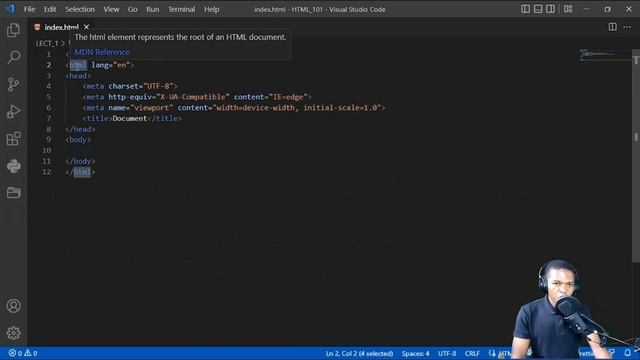Open the Run menu
640x360 pixels.
click(x=153, y=9)
